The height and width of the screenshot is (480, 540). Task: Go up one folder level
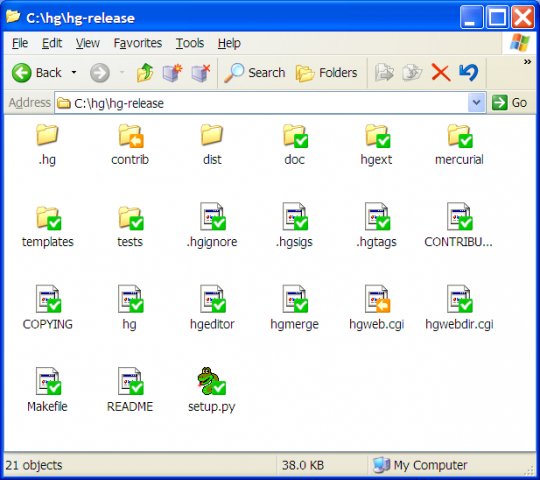click(x=145, y=73)
